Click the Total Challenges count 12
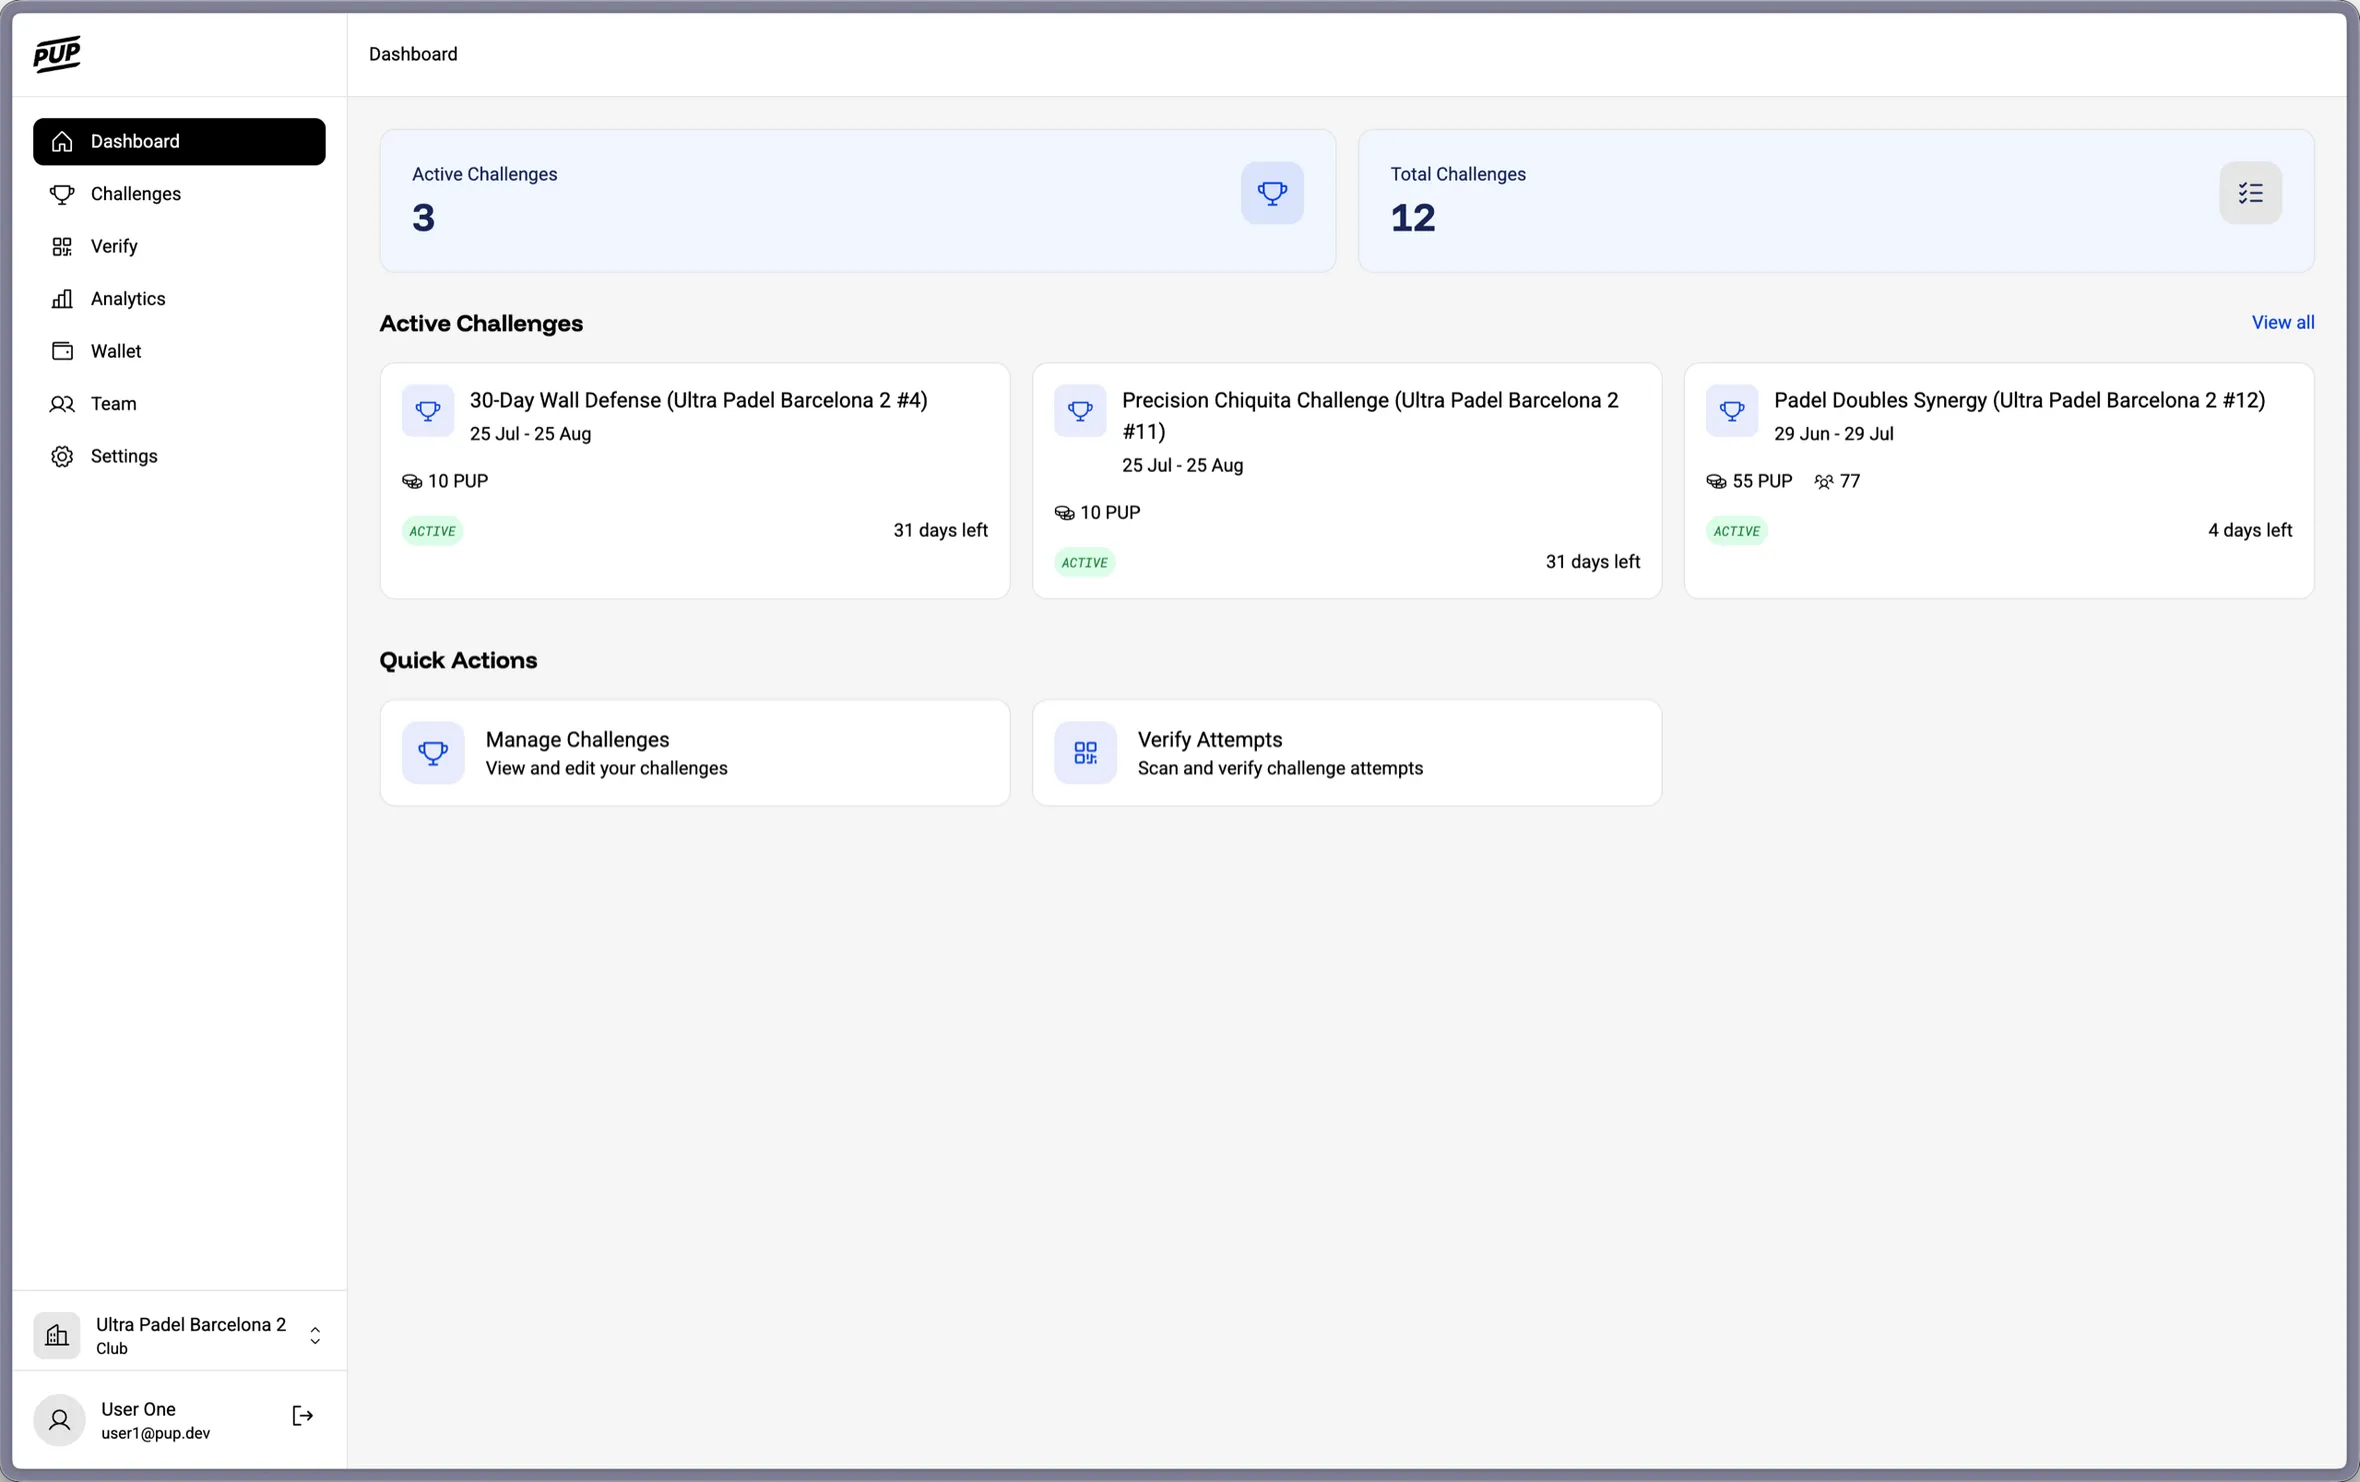Viewport: 2360px width, 1482px height. pyautogui.click(x=1413, y=218)
